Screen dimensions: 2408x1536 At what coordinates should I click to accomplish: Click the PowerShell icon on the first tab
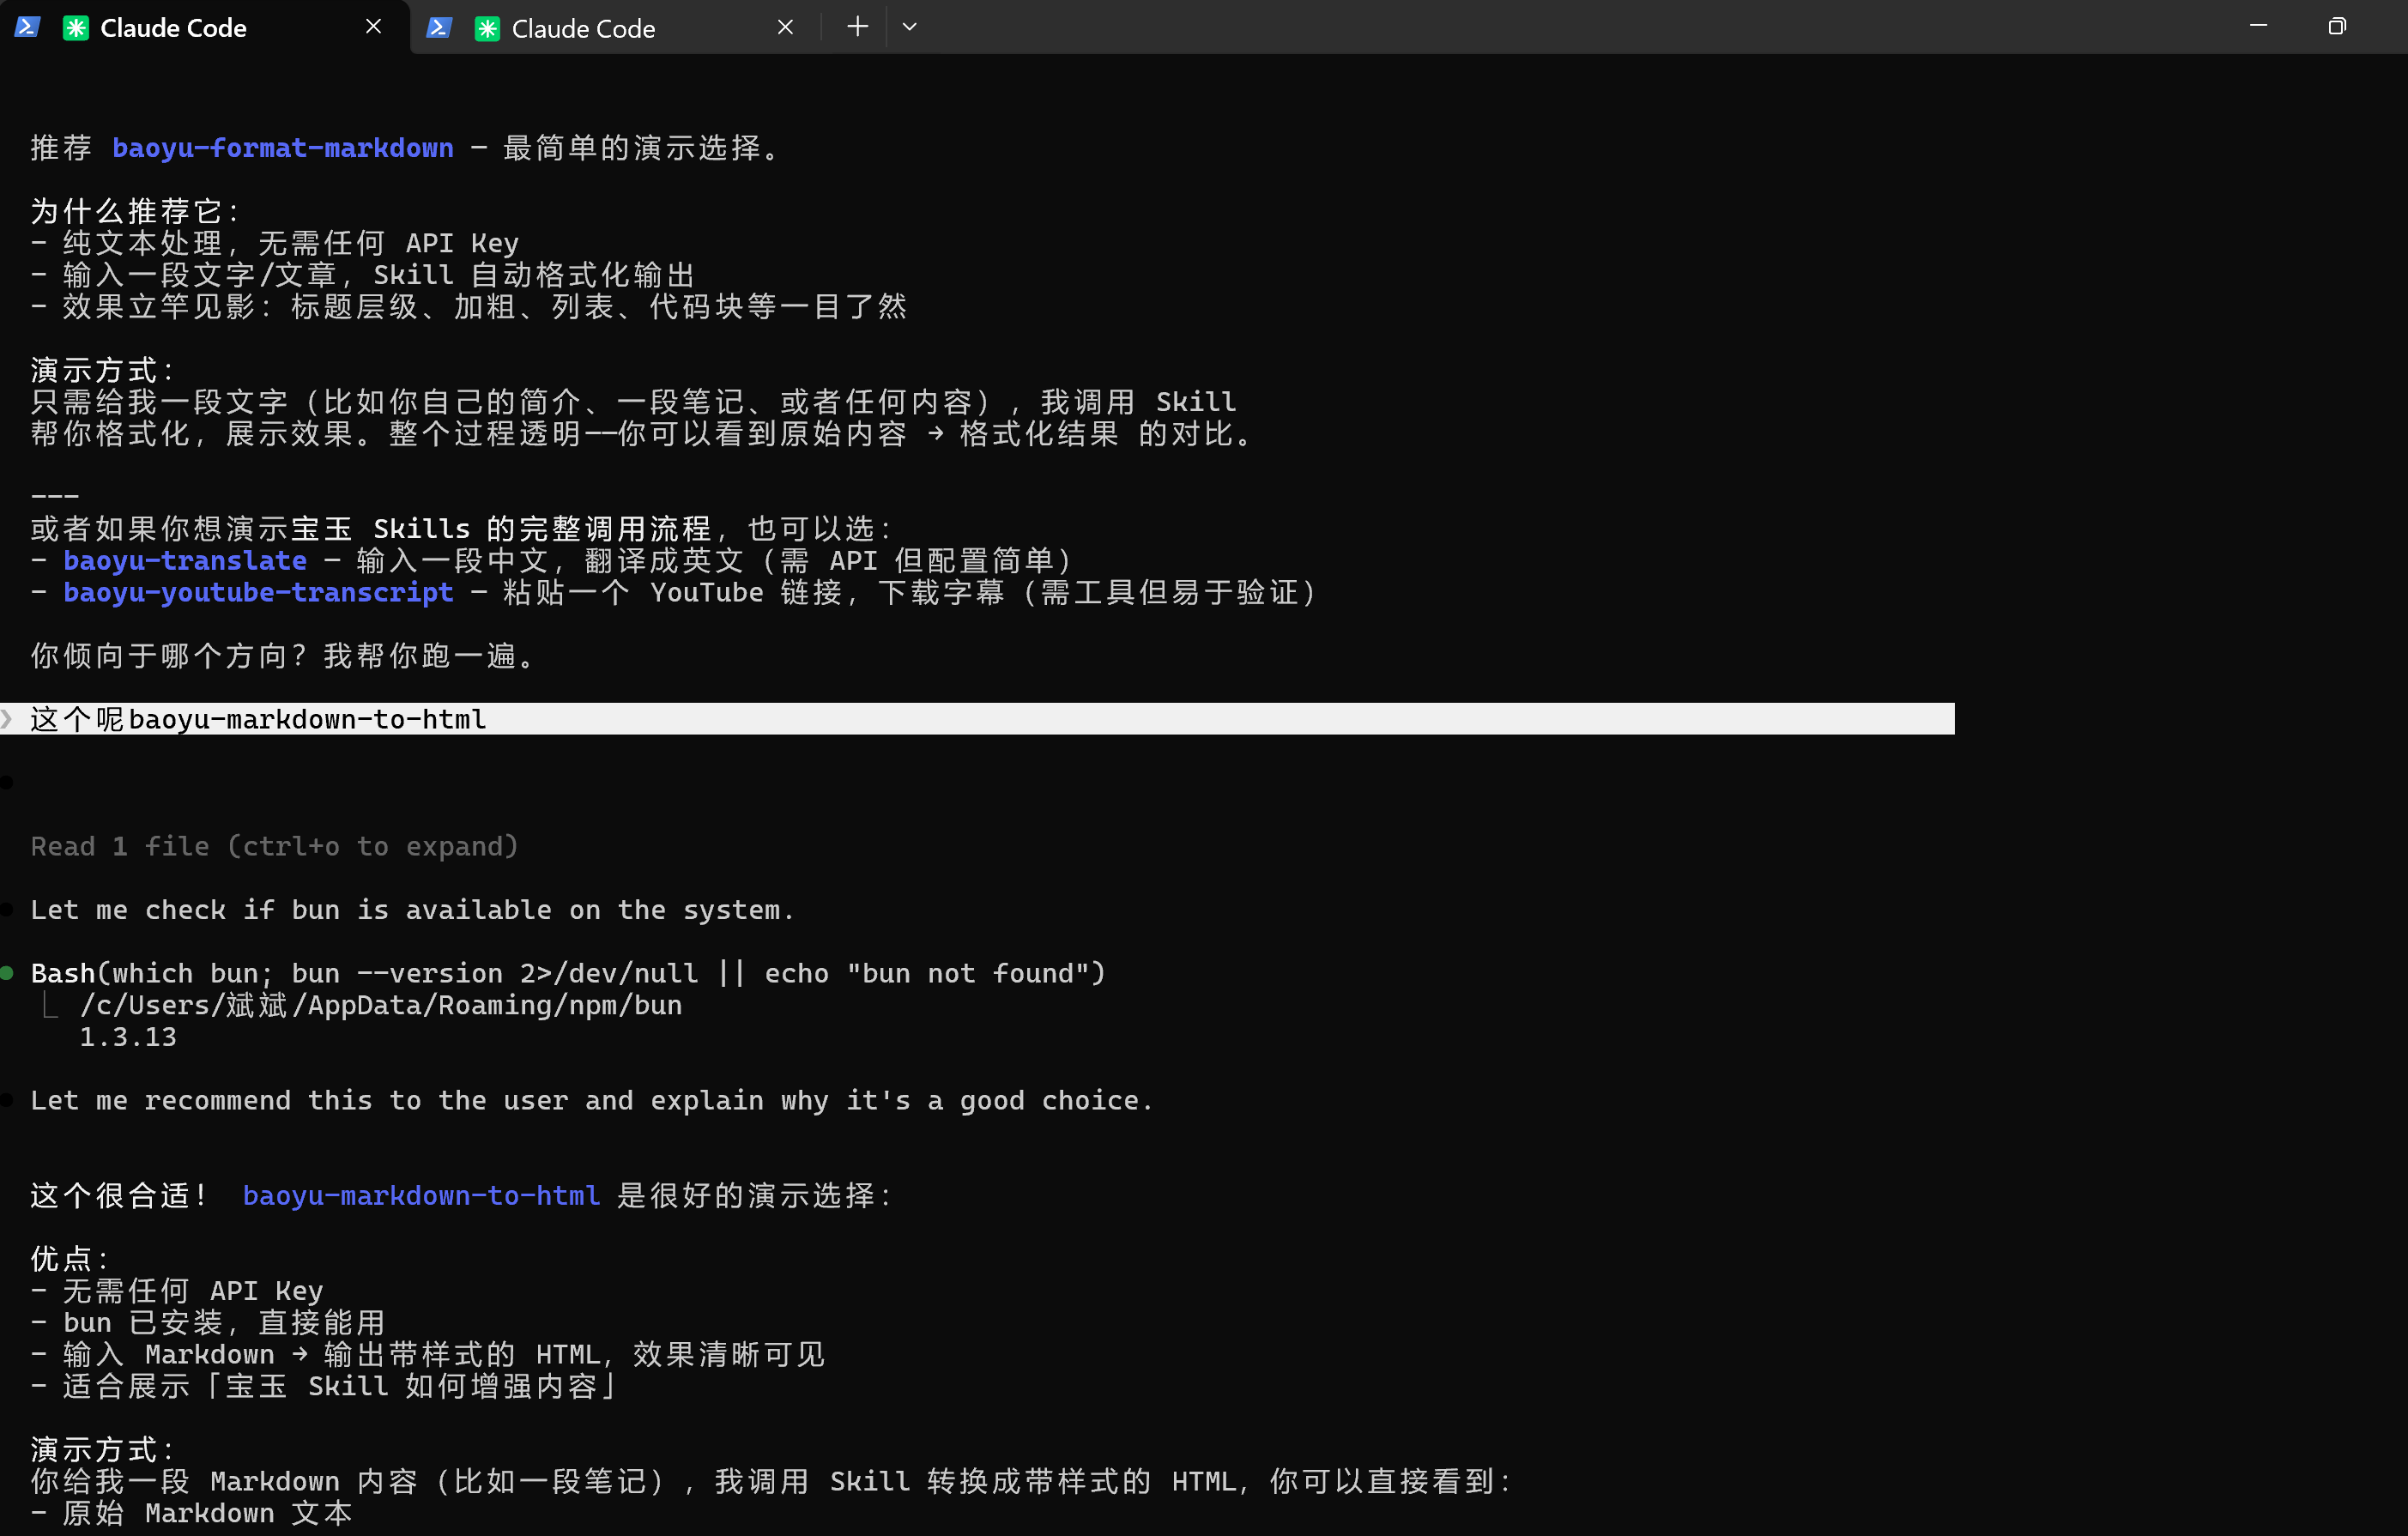pos(27,27)
